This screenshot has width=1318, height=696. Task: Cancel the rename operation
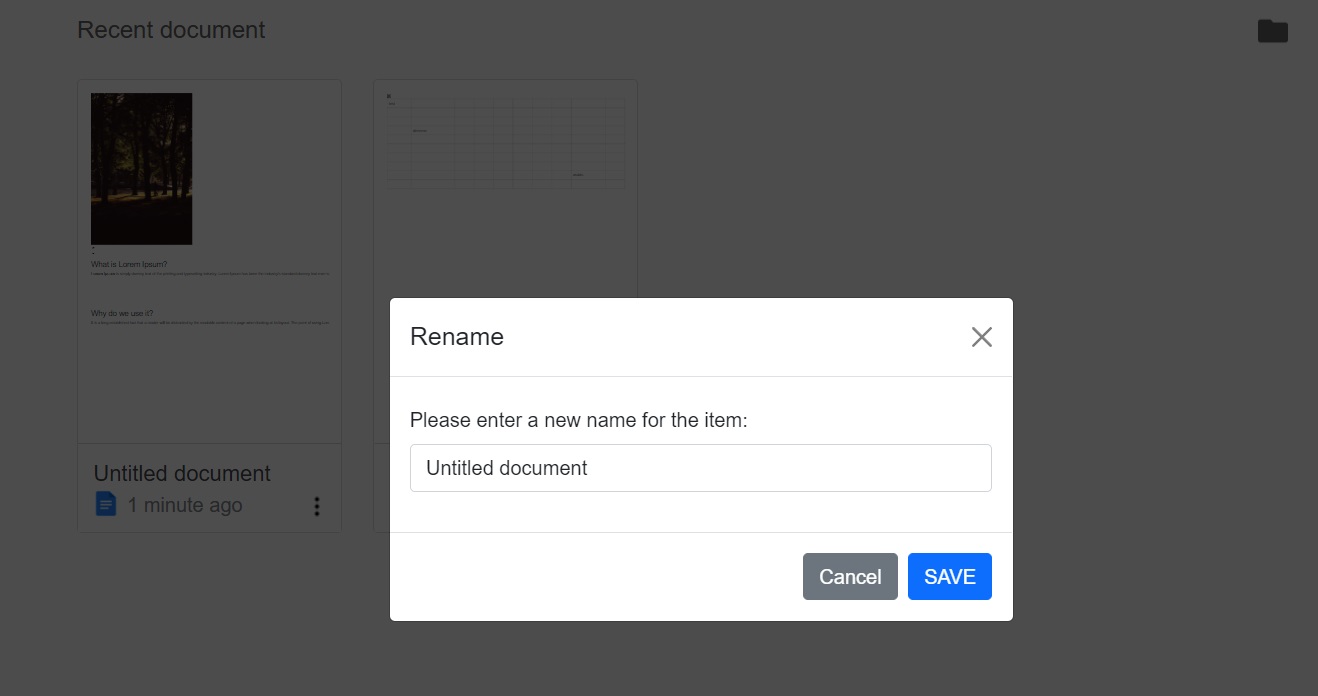coord(850,576)
